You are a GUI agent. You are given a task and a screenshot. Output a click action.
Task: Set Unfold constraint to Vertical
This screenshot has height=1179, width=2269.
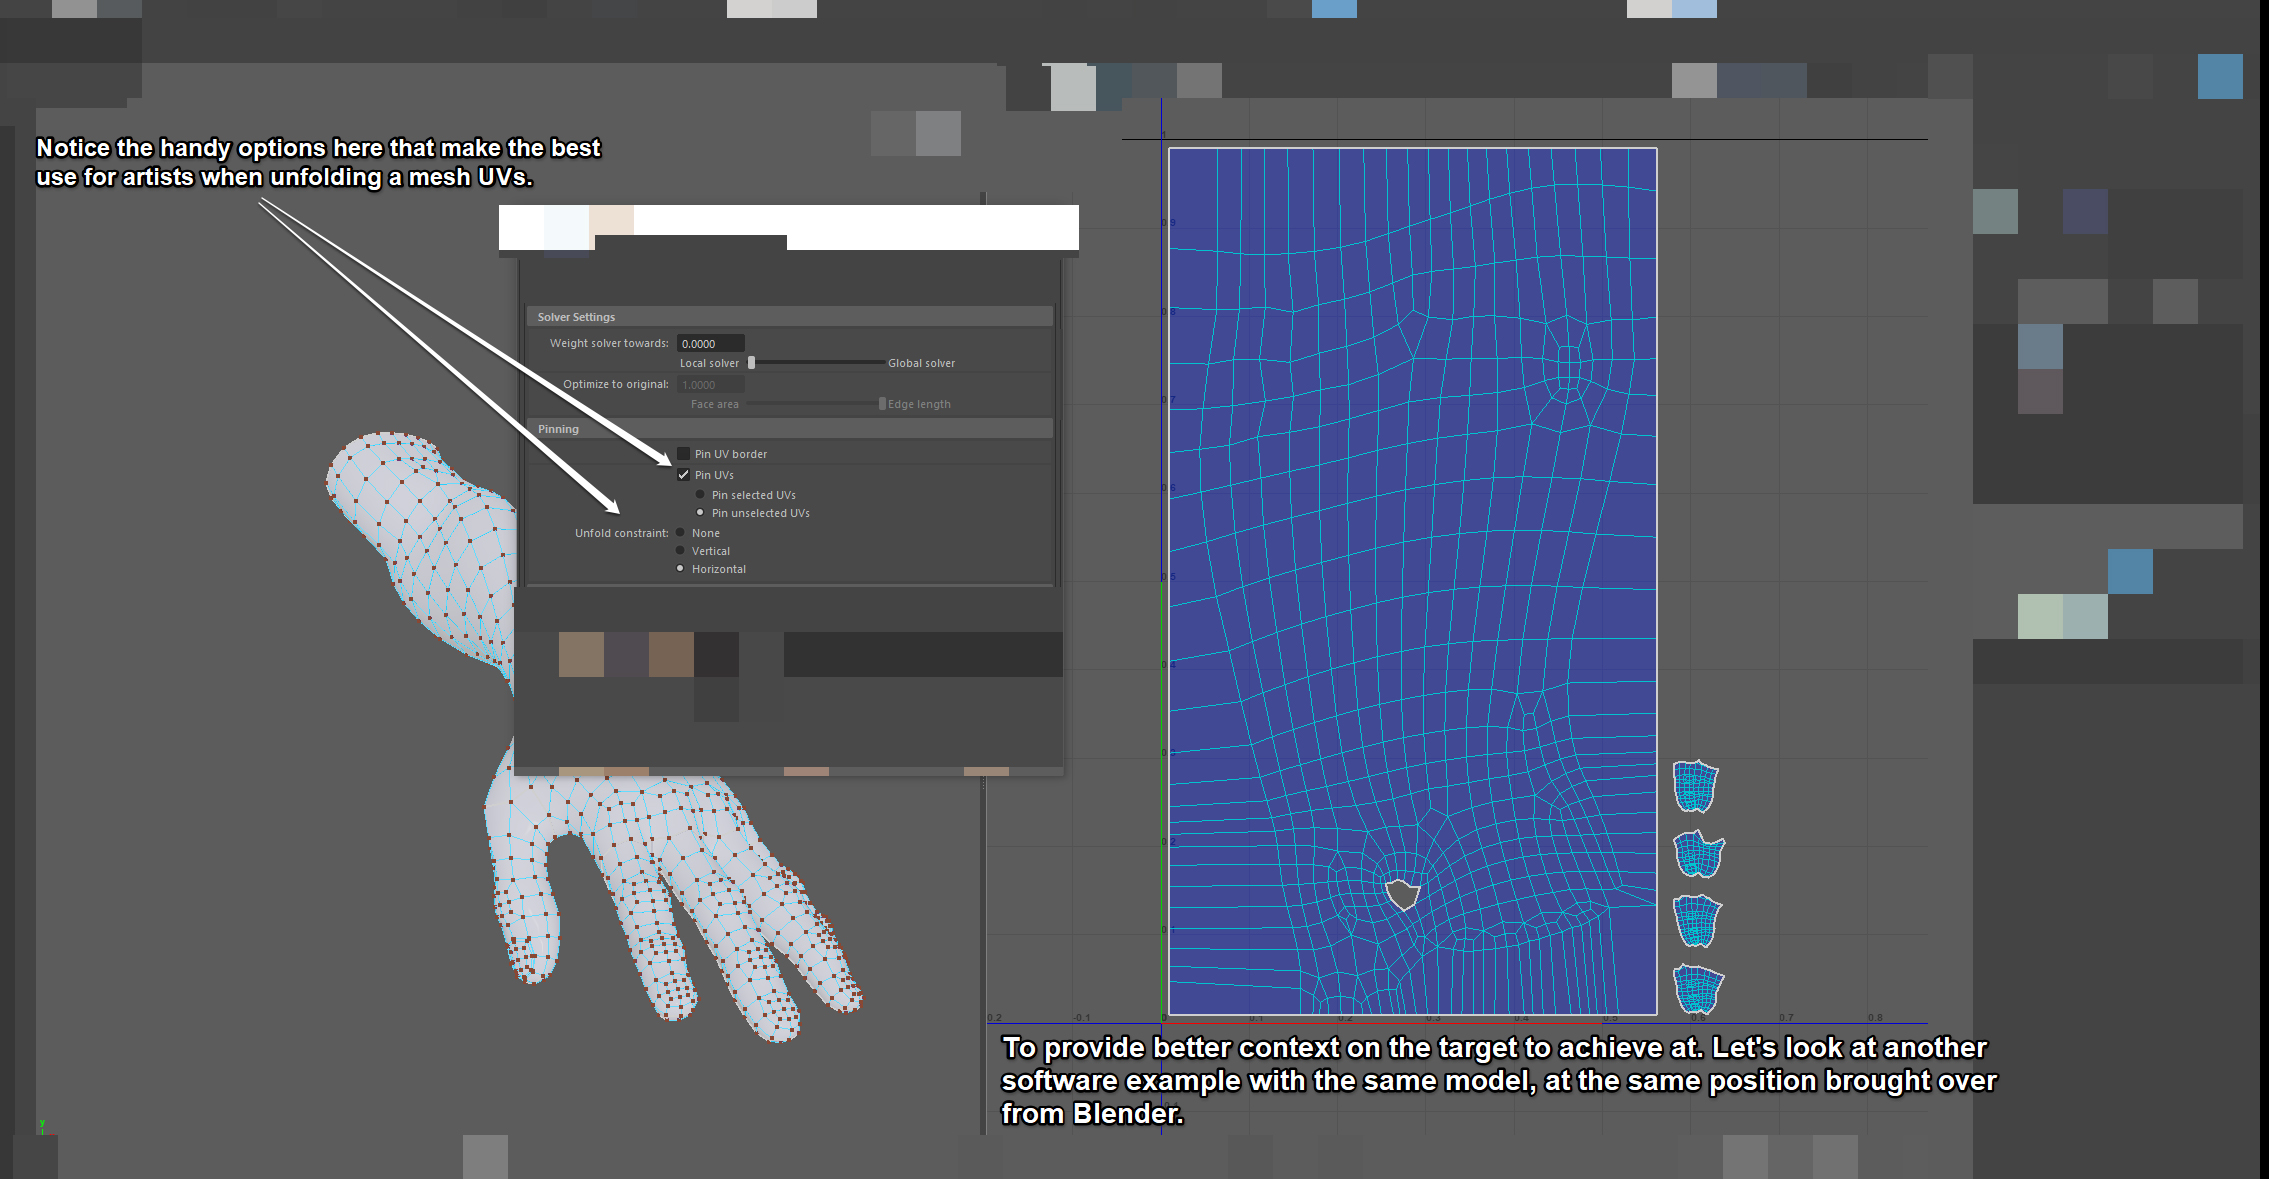tap(680, 551)
